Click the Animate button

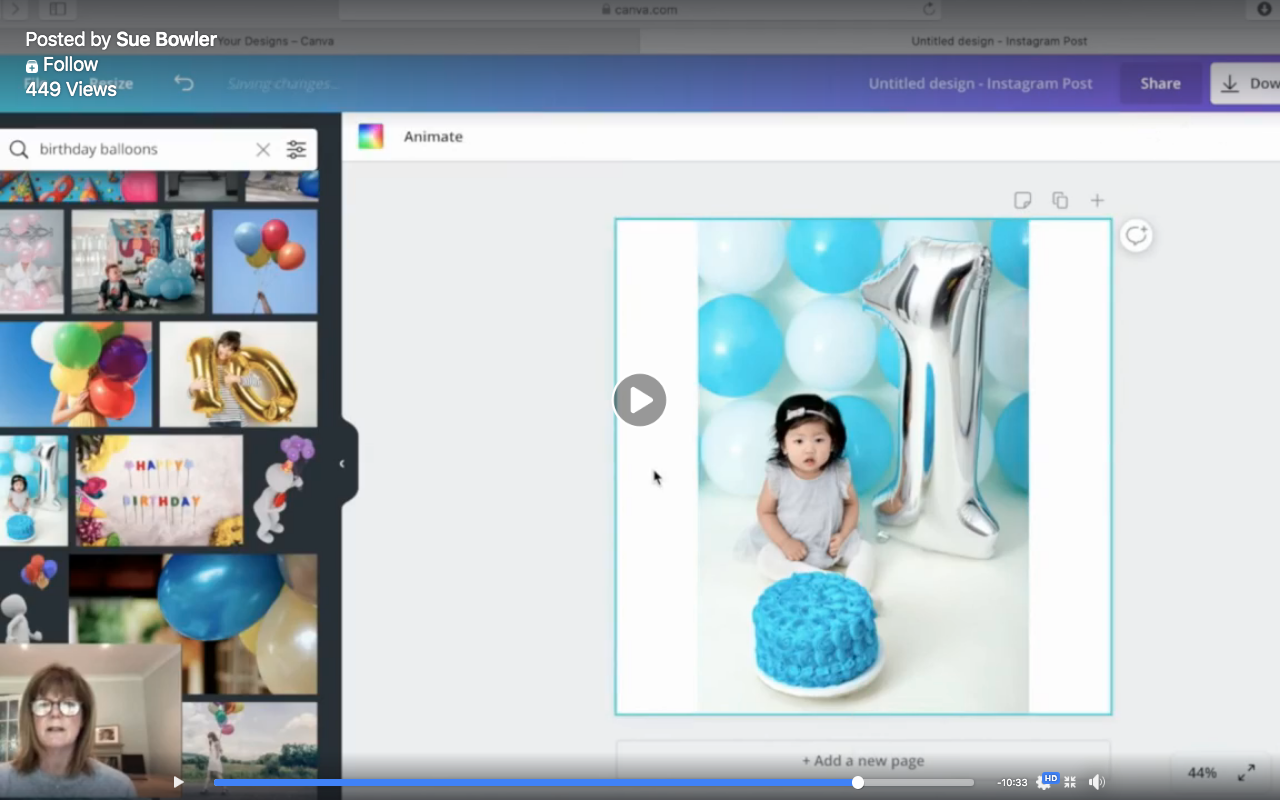(x=433, y=136)
